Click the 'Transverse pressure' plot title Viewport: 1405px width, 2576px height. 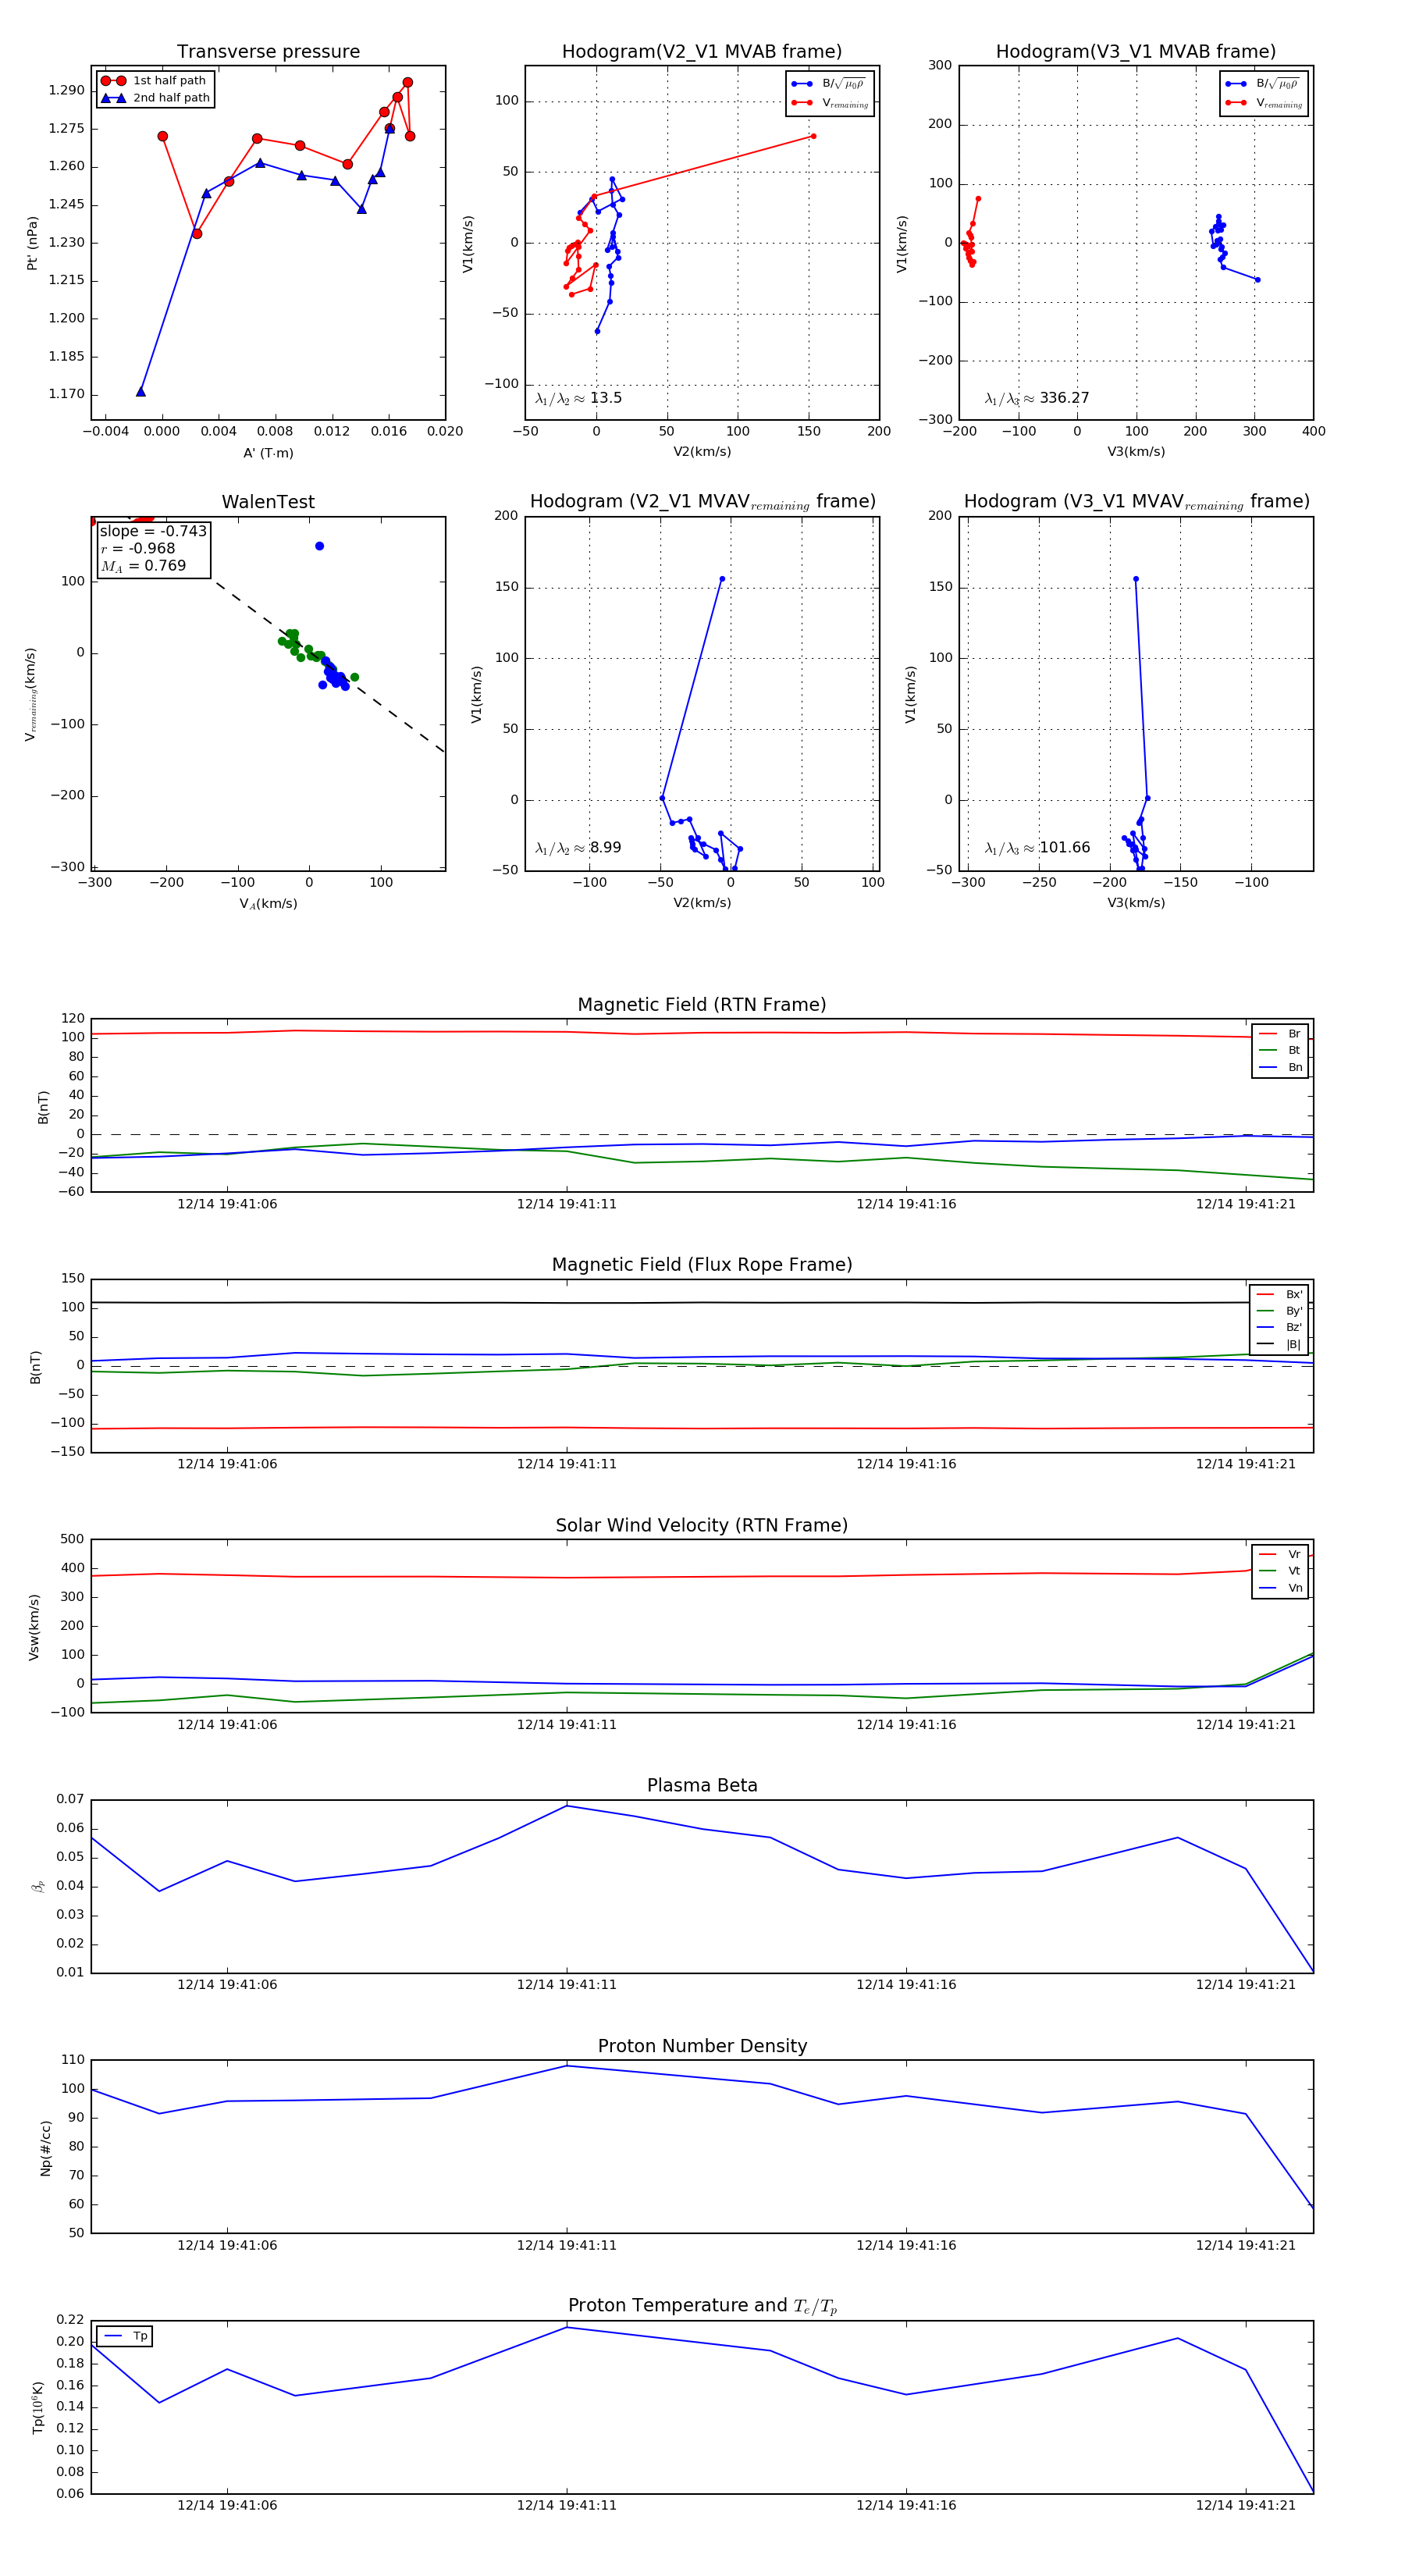coord(268,52)
